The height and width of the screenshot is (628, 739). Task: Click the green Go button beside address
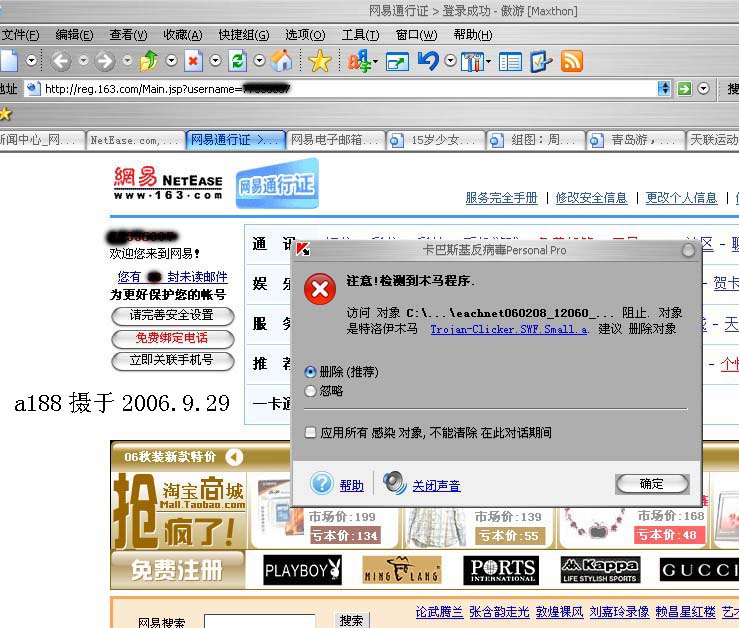pyautogui.click(x=684, y=89)
